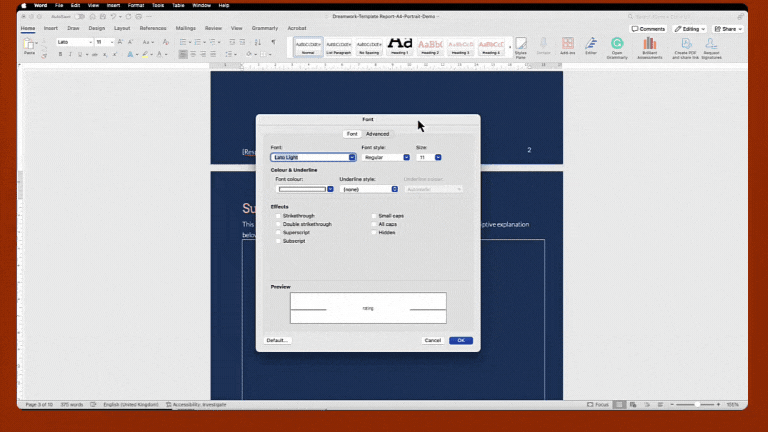Screen dimensions: 768x432
Task: Click the OK button
Action: point(460,340)
